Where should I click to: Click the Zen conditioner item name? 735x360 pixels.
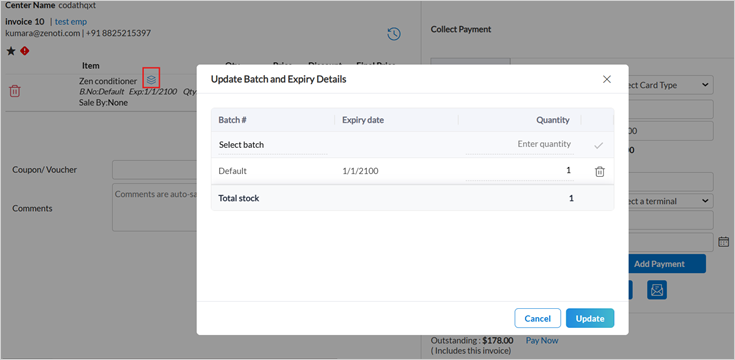pyautogui.click(x=108, y=81)
